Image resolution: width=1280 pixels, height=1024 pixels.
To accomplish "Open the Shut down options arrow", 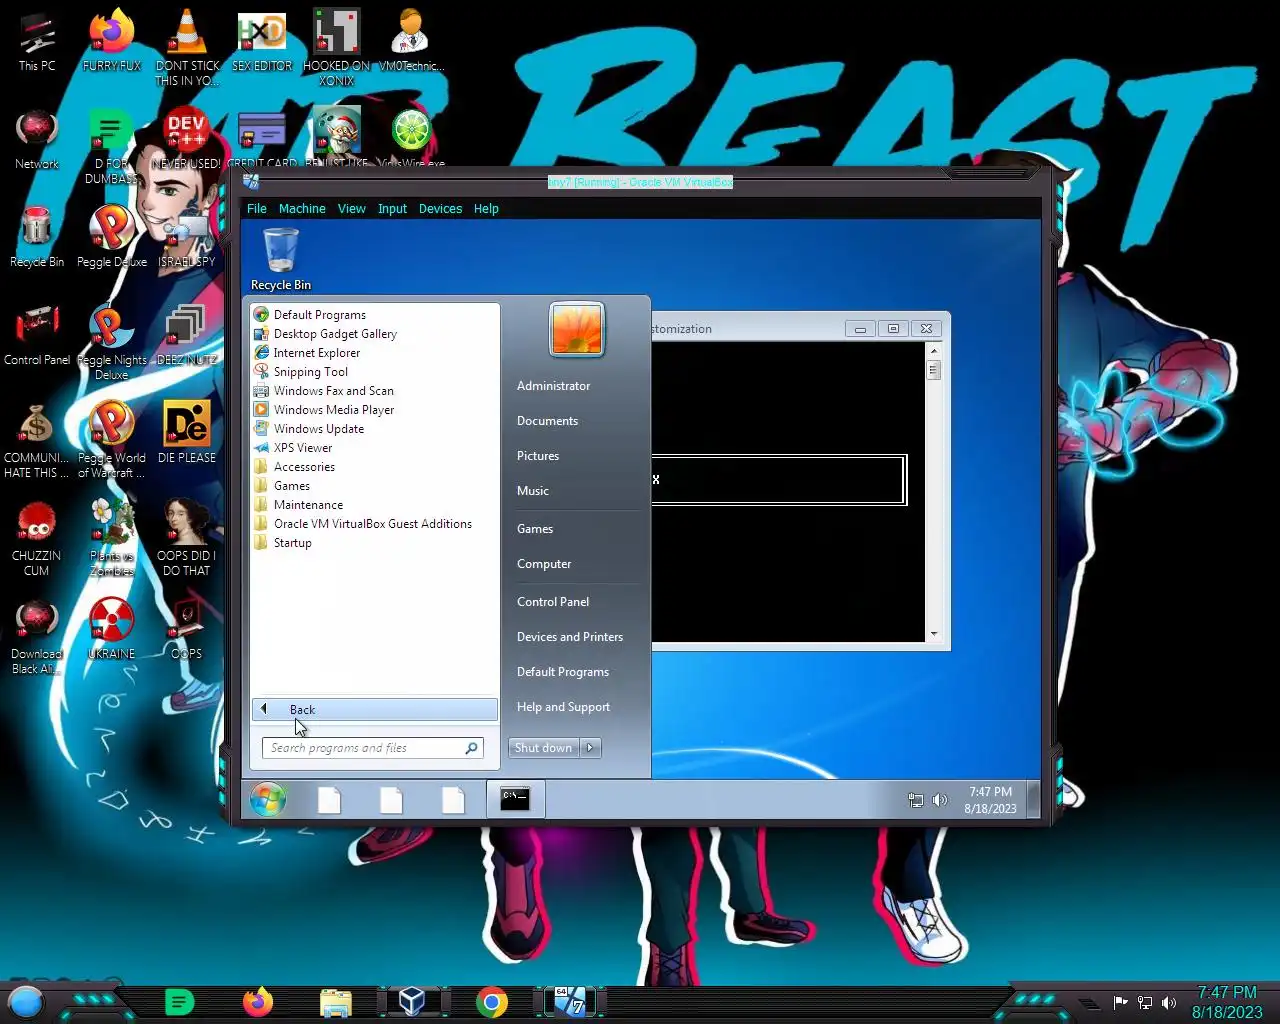I will [590, 748].
